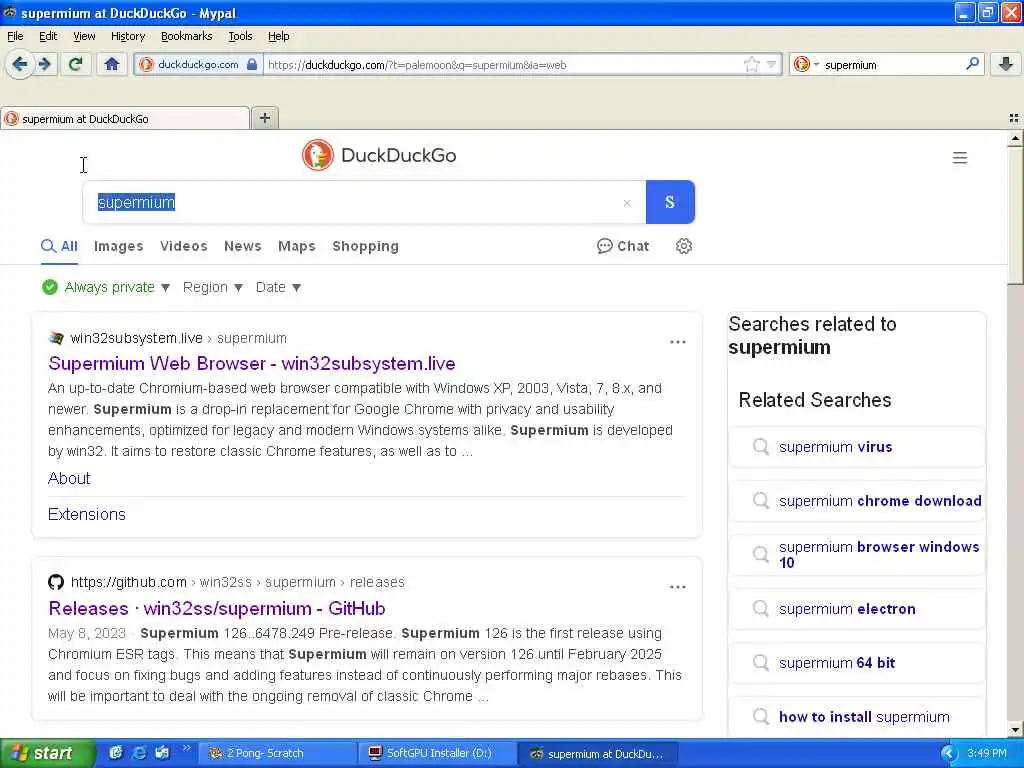Open the home page via house icon

pos(112,65)
